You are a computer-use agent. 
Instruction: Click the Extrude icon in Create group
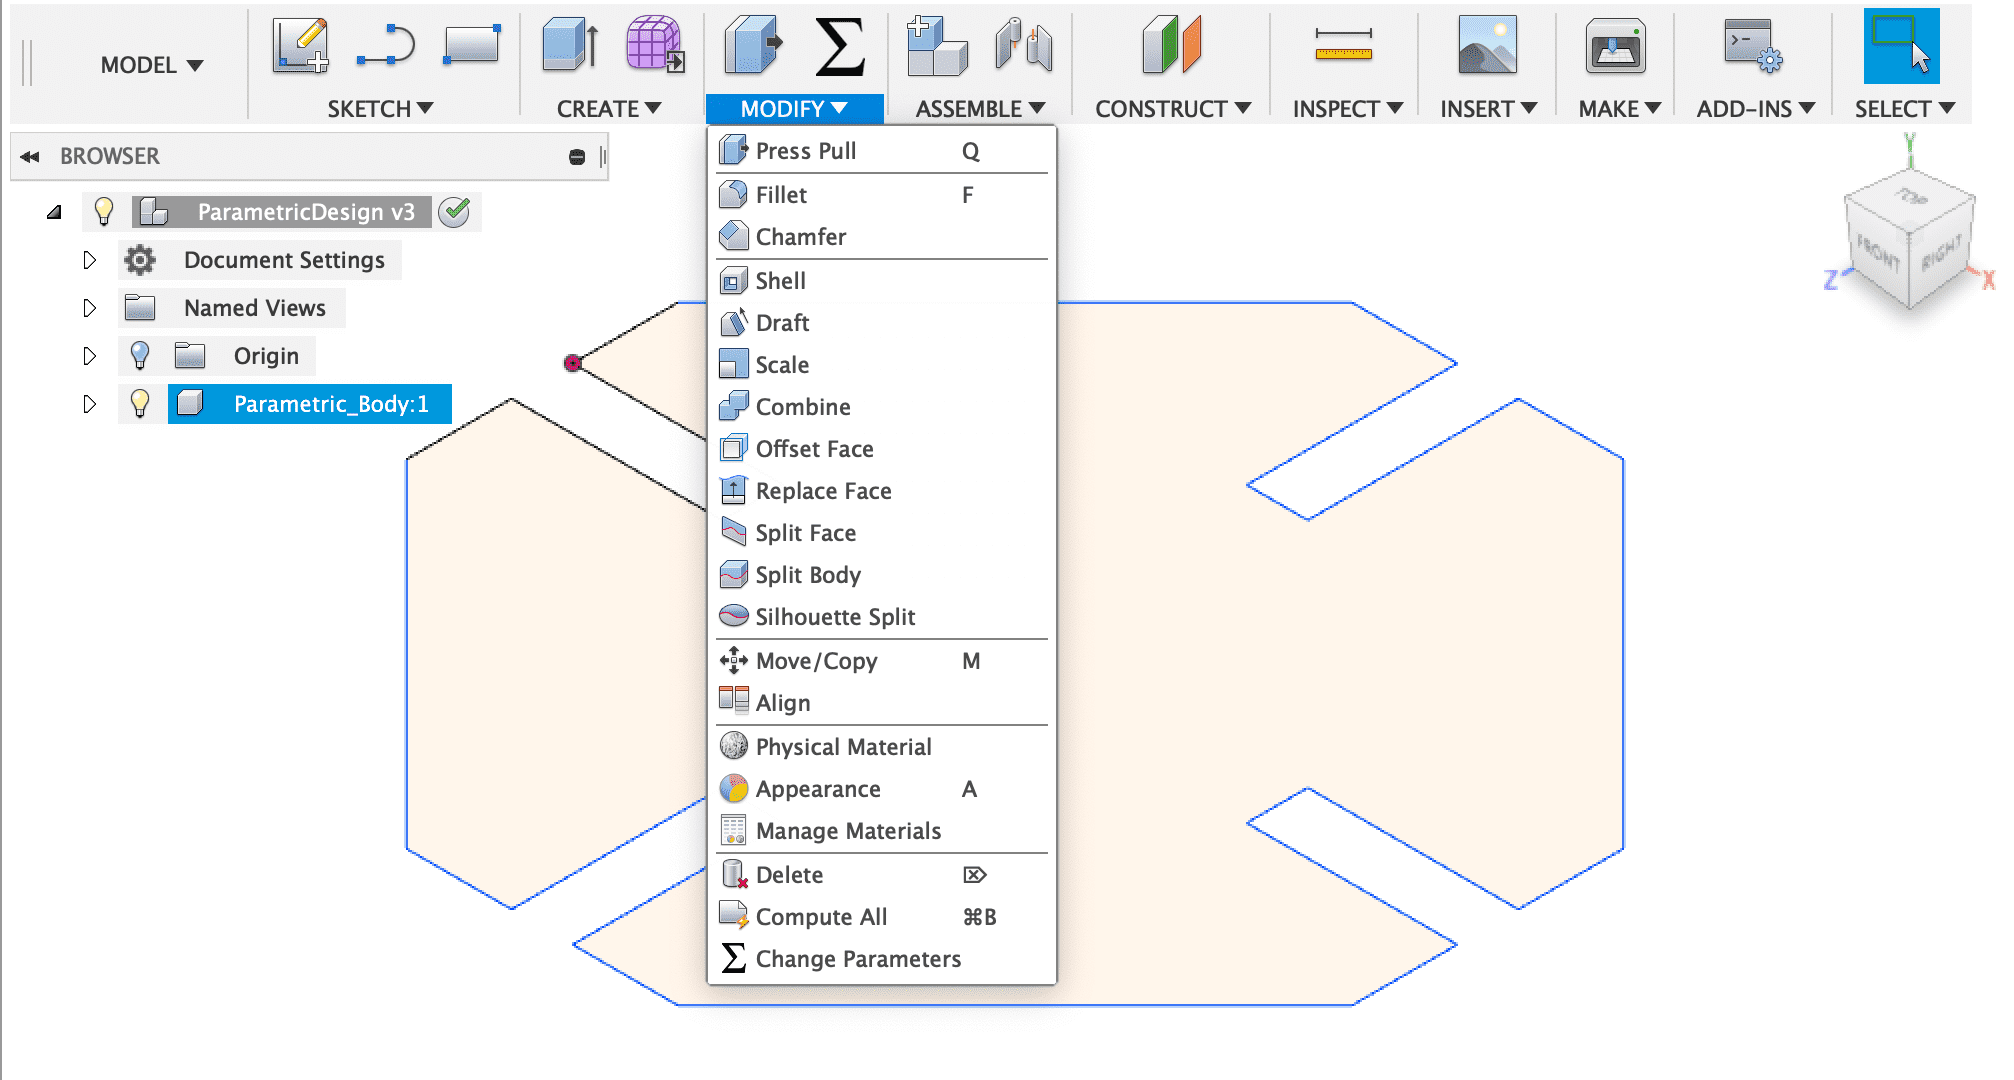pyautogui.click(x=570, y=46)
